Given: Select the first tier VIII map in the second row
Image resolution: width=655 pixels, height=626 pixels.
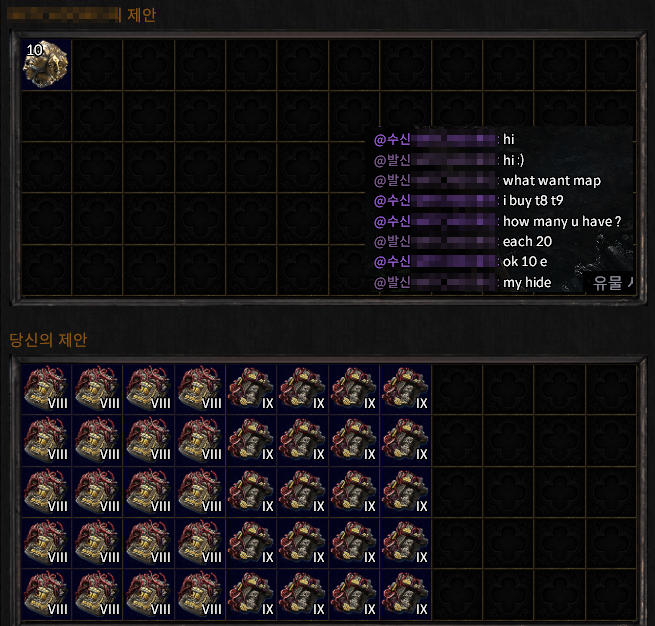Looking at the screenshot, I should tap(46, 440).
